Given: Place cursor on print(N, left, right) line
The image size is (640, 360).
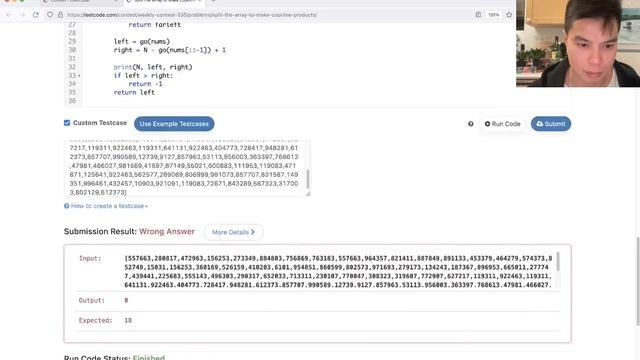Looking at the screenshot, I should (x=153, y=67).
